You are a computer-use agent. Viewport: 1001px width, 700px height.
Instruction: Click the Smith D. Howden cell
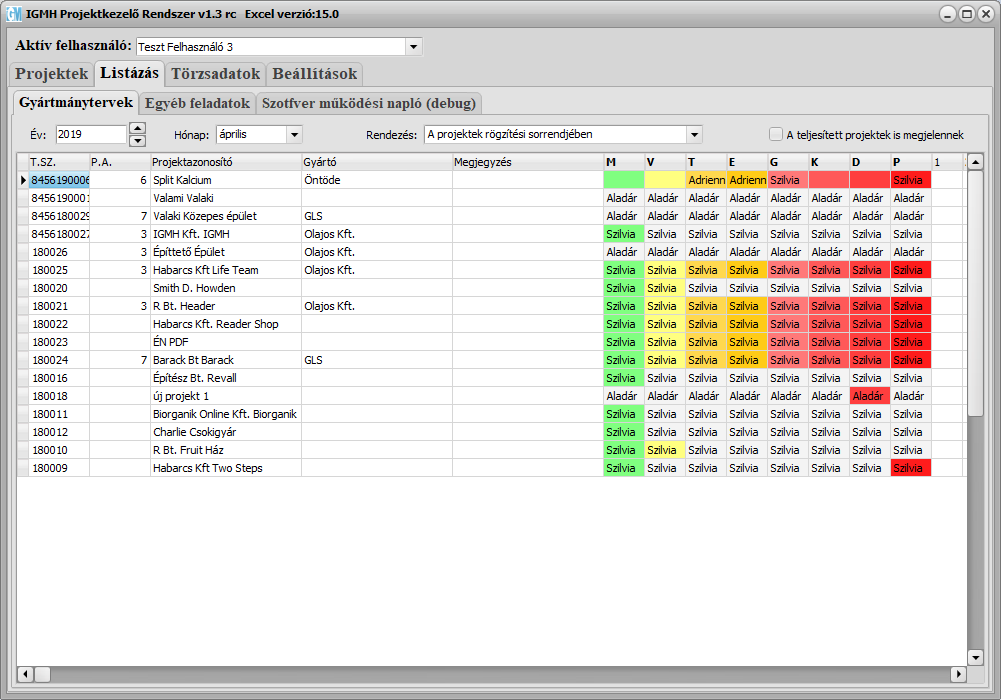(x=226, y=288)
